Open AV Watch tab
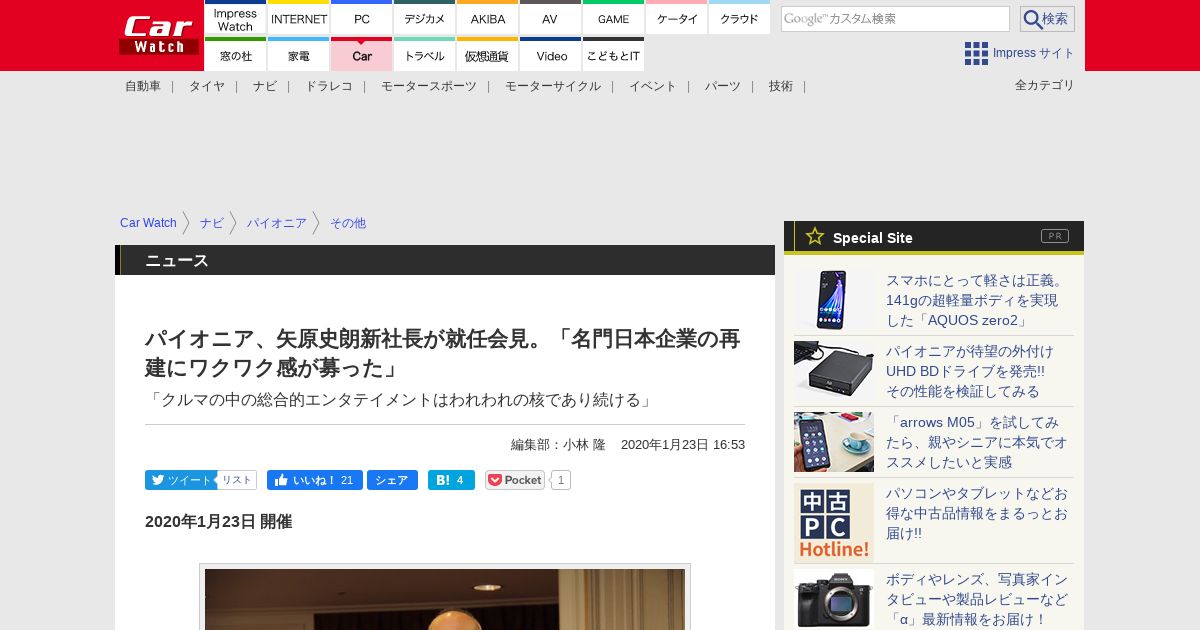Image resolution: width=1200 pixels, height=630 pixels. coord(551,18)
